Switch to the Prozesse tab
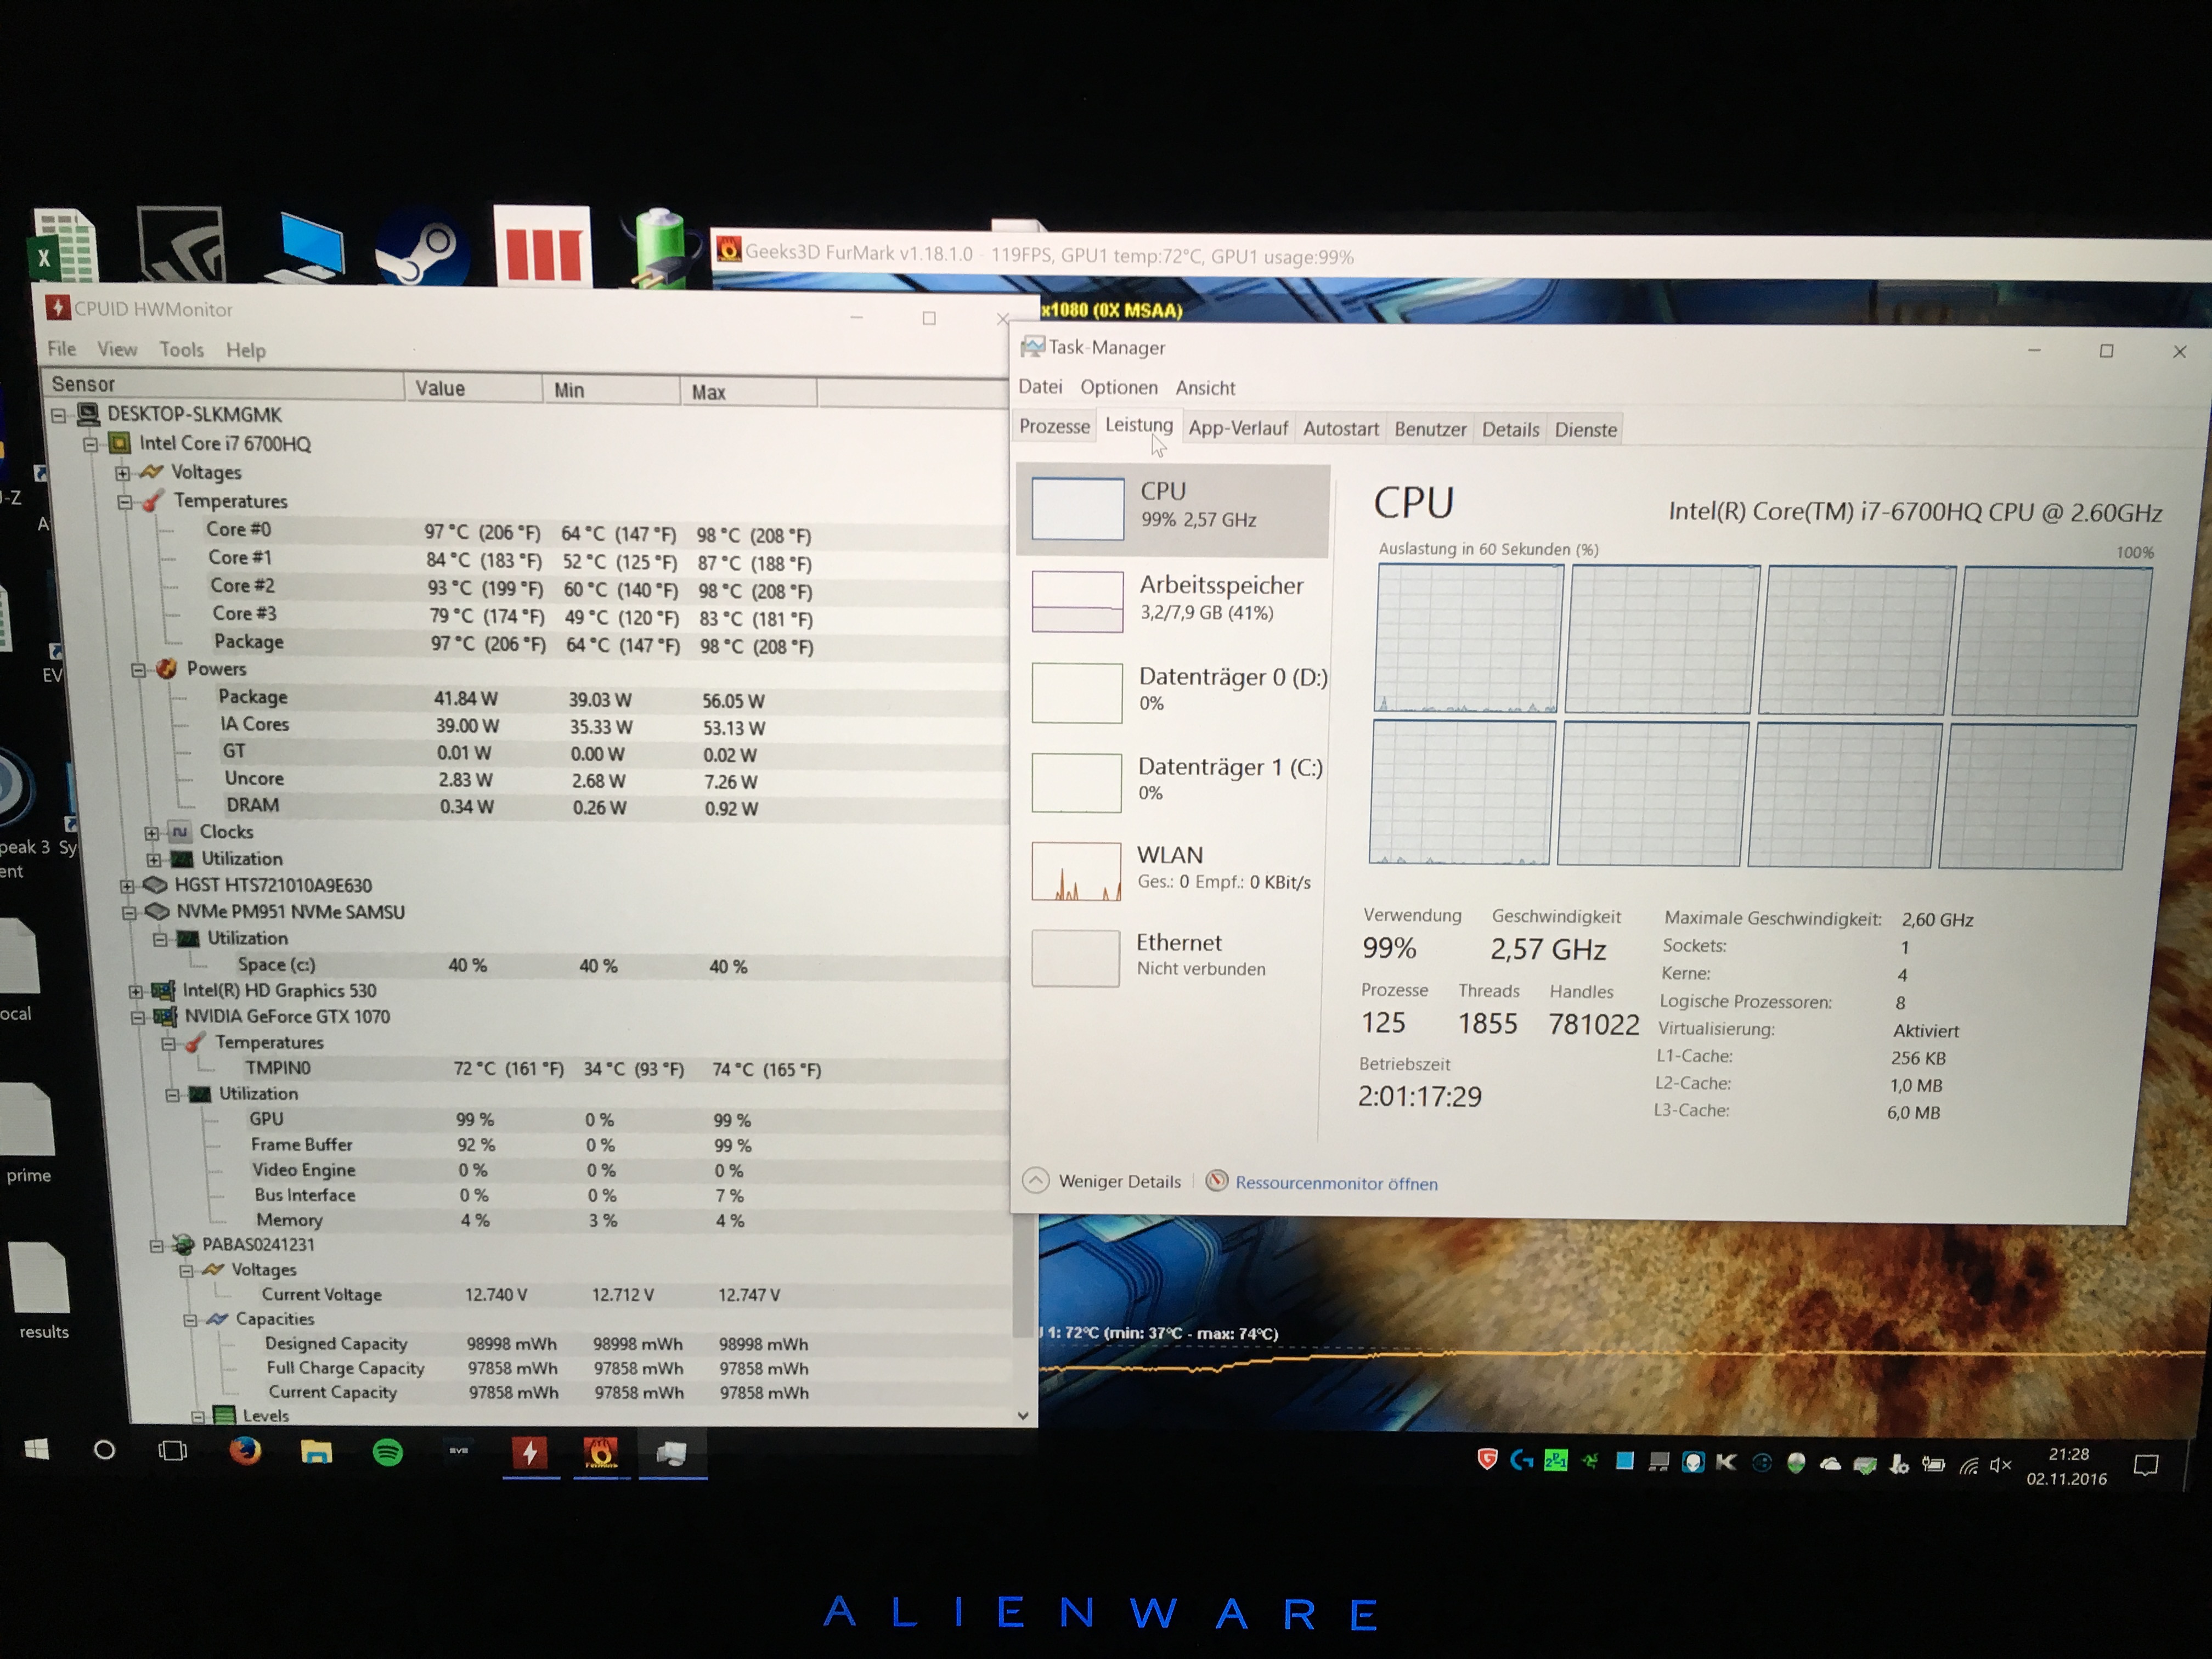Image resolution: width=2212 pixels, height=1659 pixels. [x=1054, y=426]
